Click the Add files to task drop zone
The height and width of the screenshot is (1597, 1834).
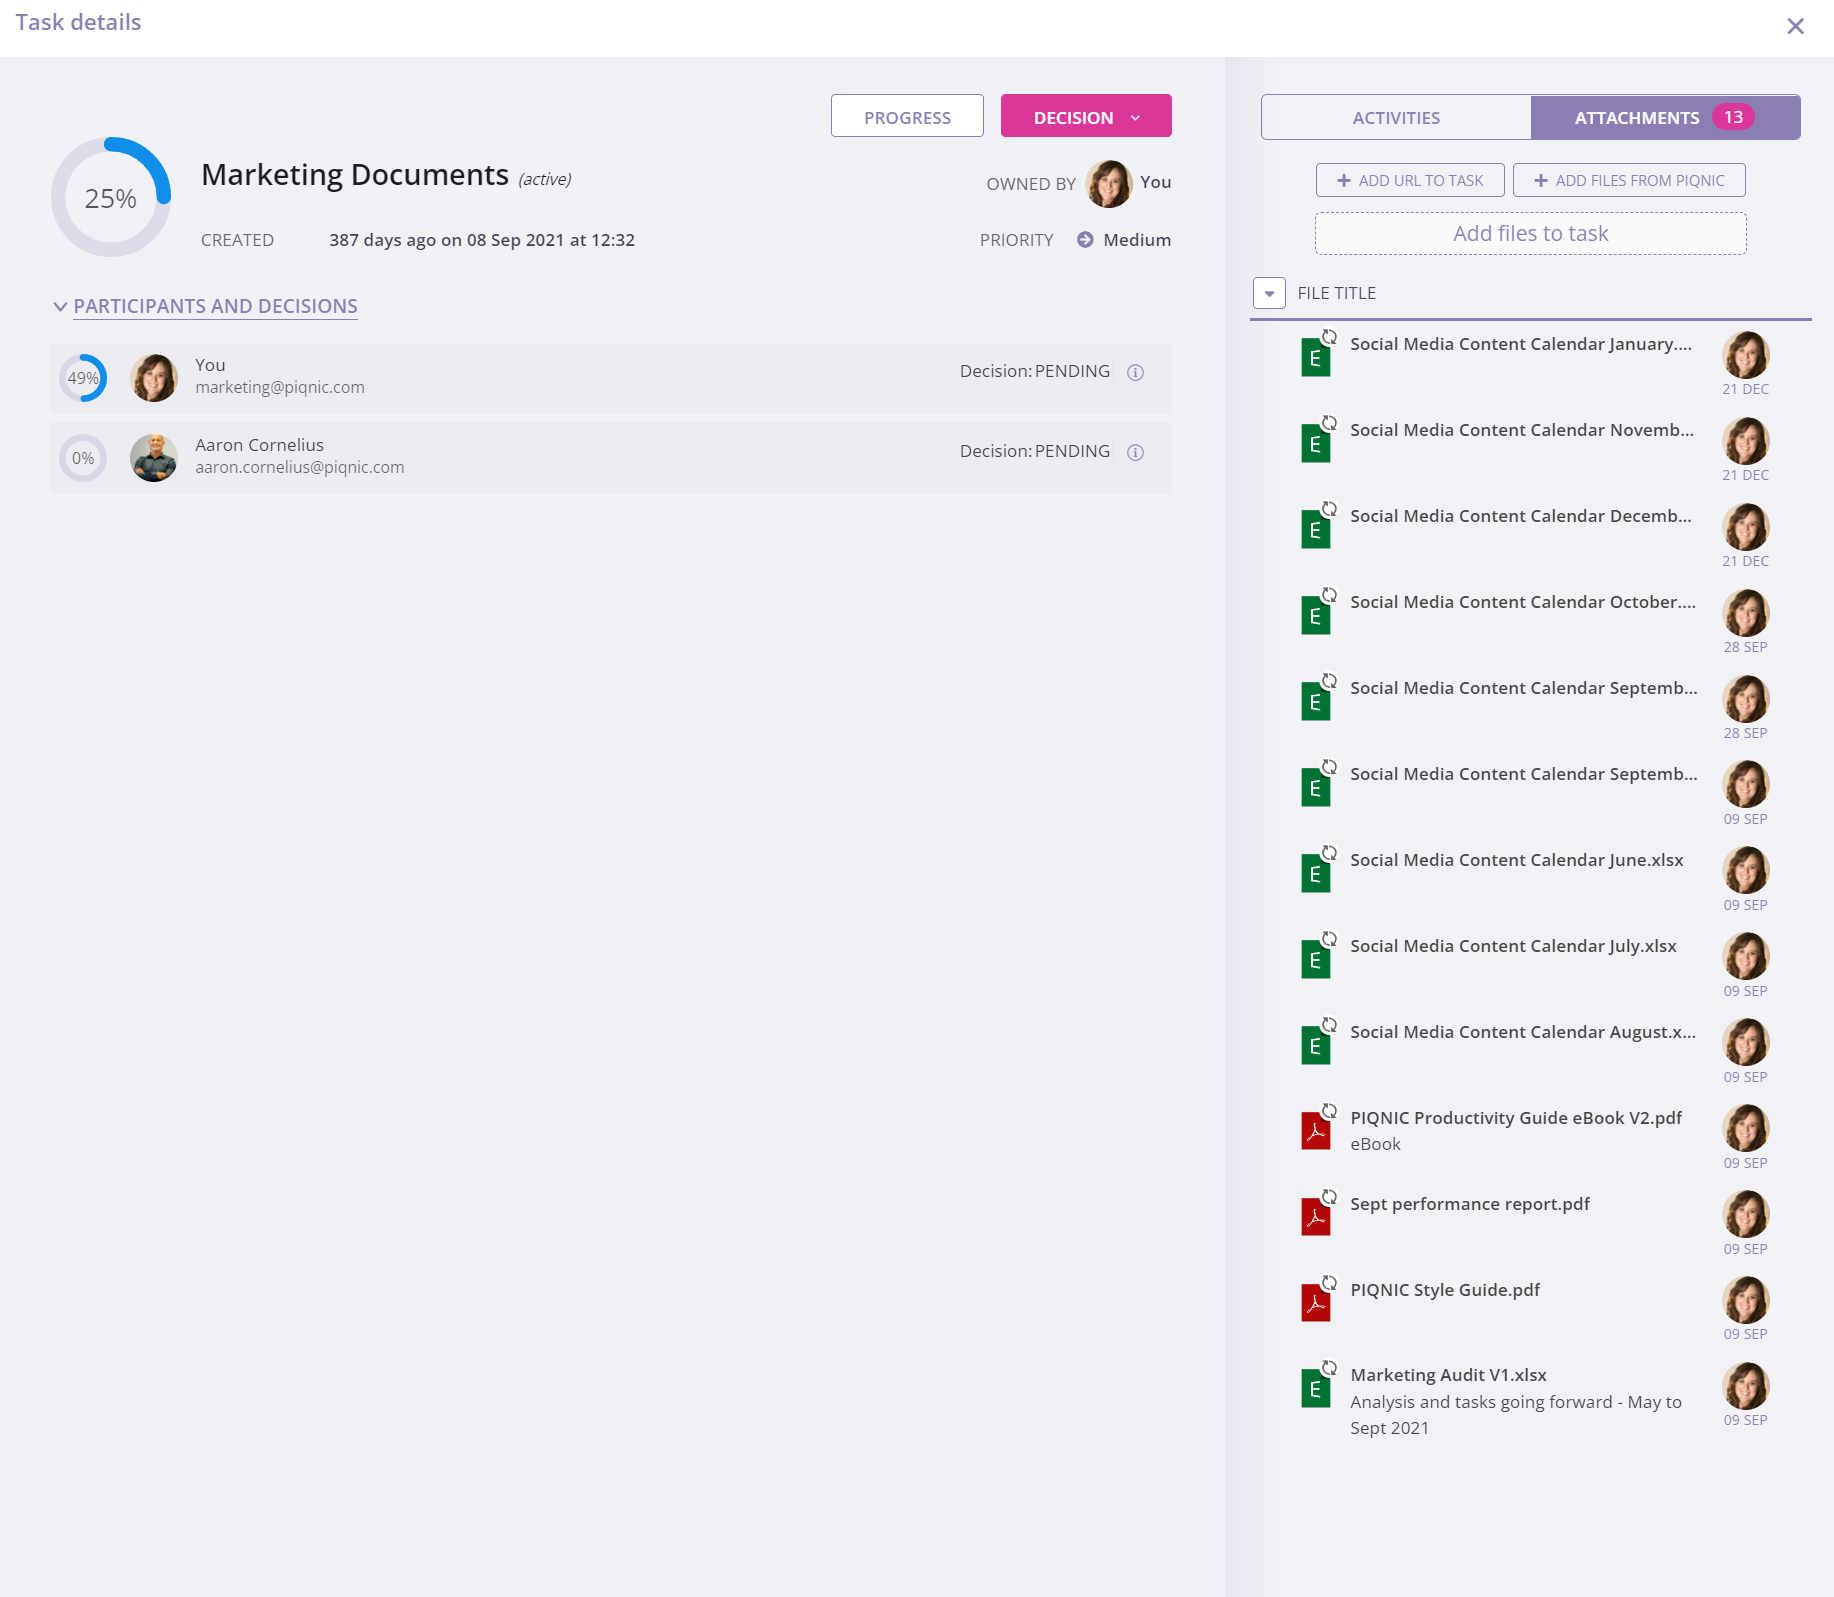coord(1530,234)
